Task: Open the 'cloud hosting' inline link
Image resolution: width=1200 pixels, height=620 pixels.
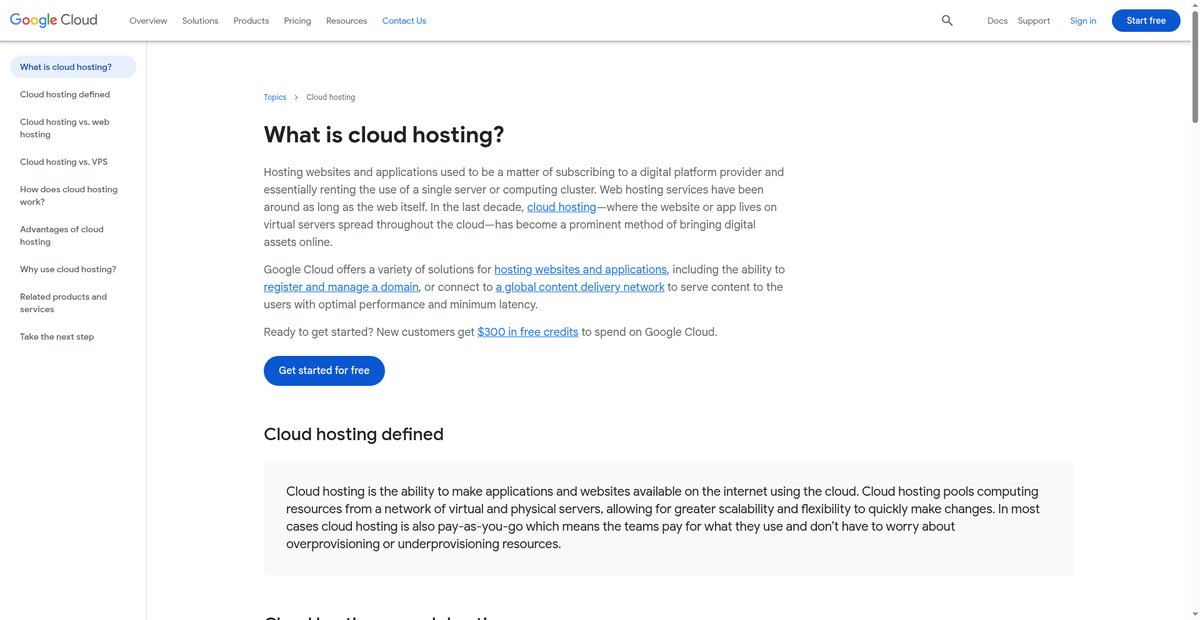Action: tap(561, 207)
